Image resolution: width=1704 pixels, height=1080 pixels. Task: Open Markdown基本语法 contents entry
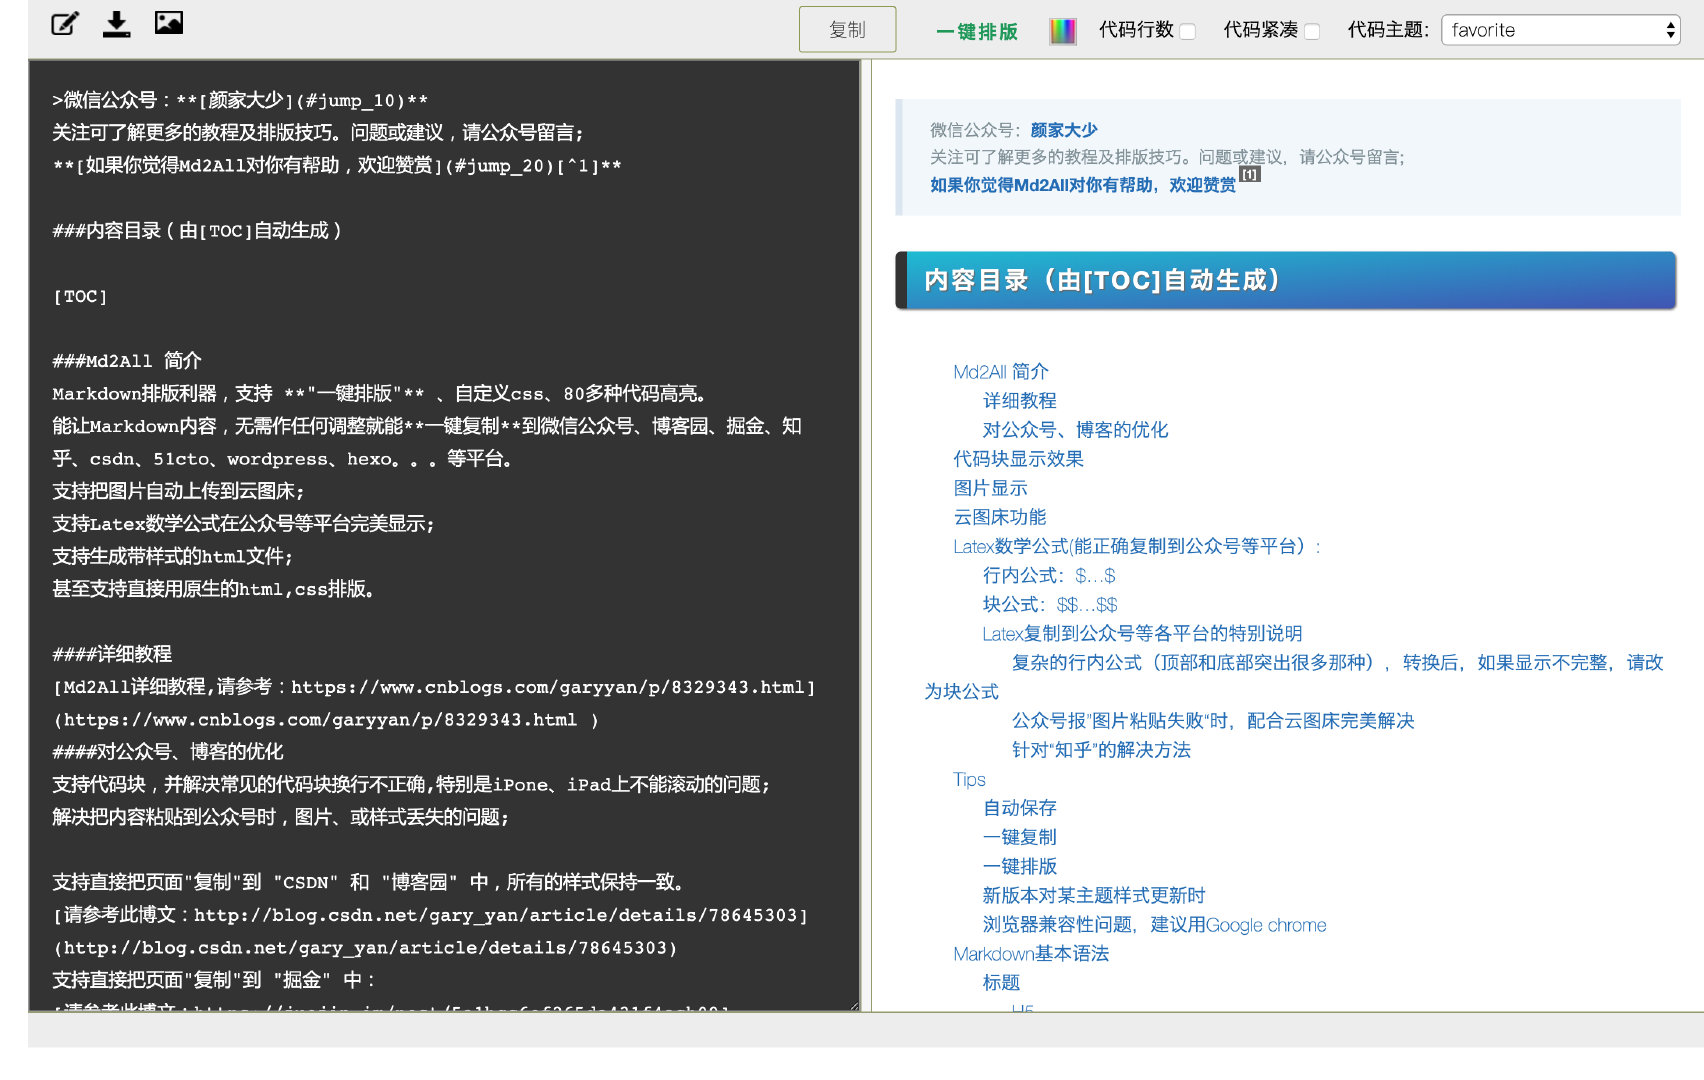click(x=1030, y=954)
